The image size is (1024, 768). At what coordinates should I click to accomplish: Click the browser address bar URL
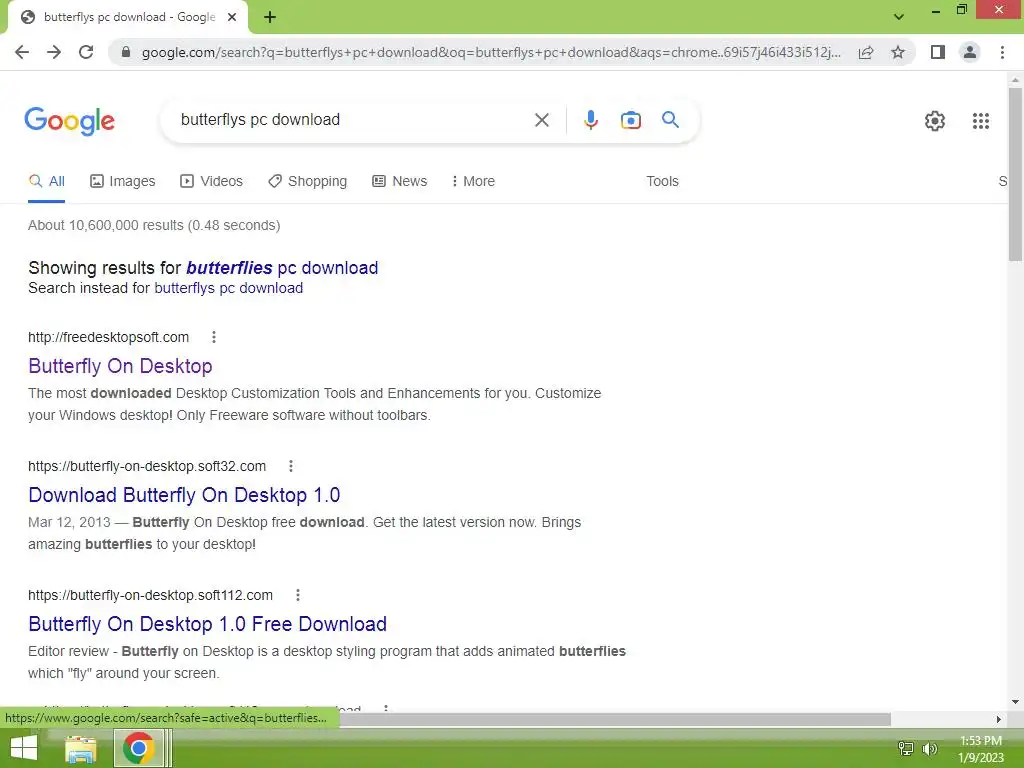[x=491, y=52]
